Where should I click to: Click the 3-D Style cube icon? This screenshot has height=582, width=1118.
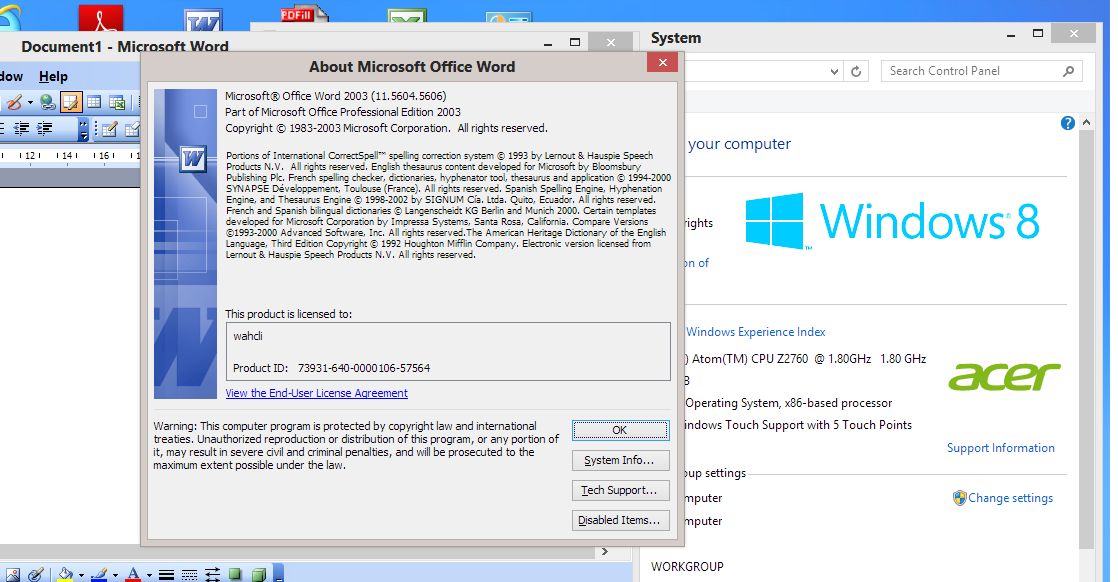pos(258,574)
